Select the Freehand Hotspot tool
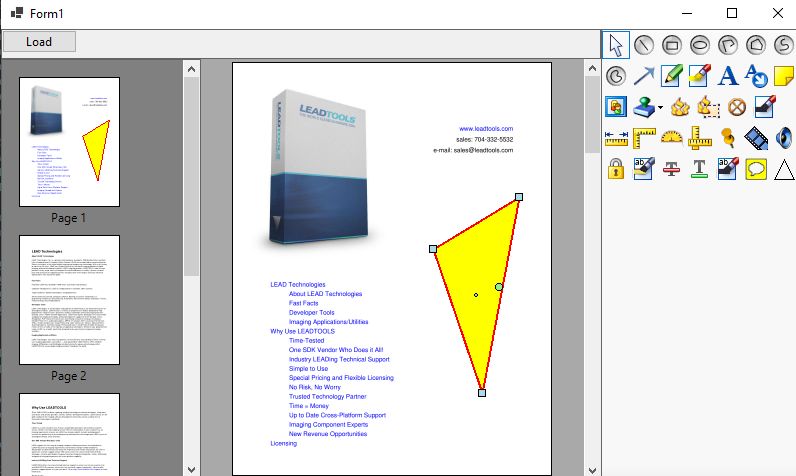Viewport: 796px width, 476px height. coord(709,107)
